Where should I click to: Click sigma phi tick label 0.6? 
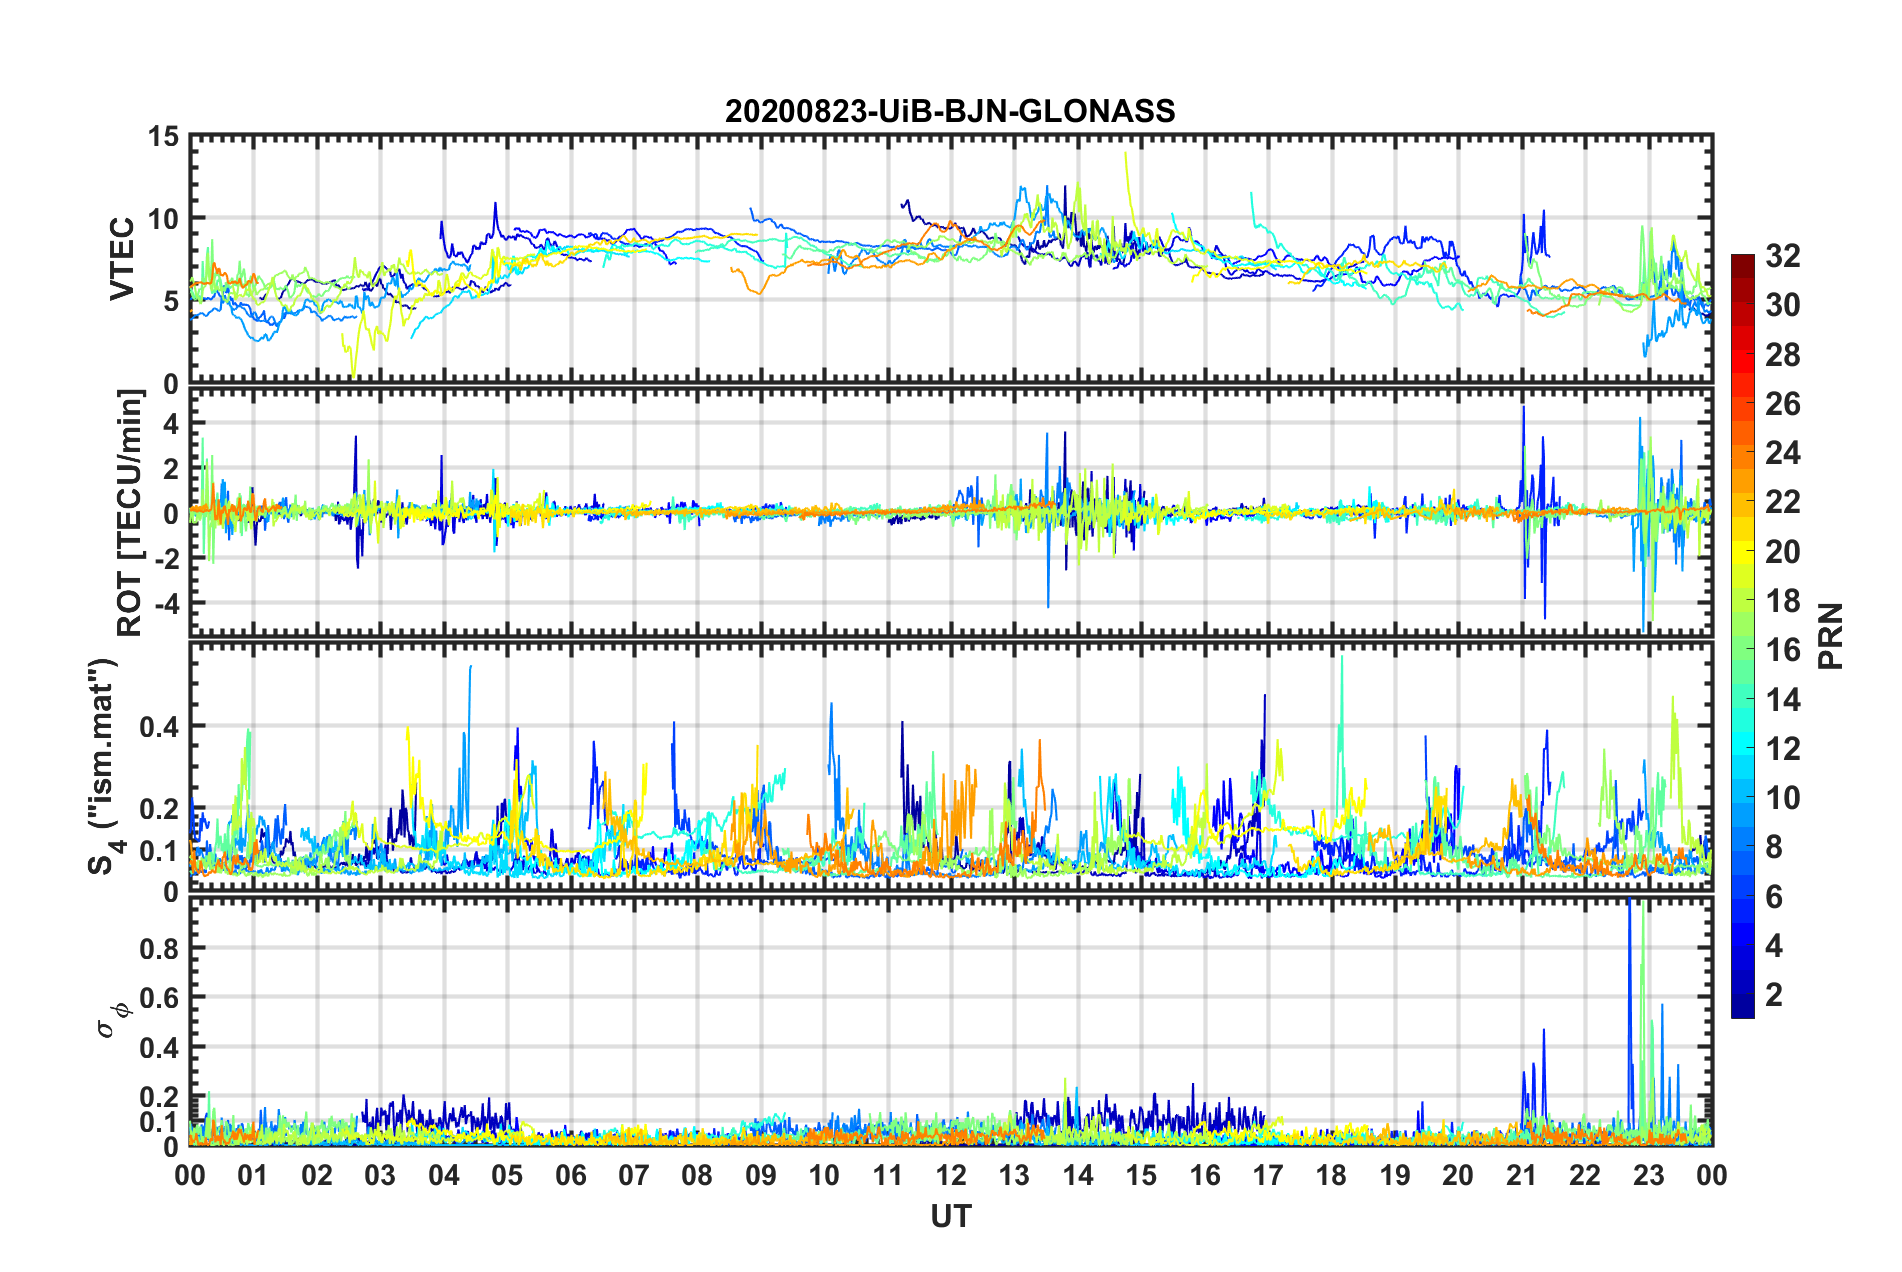pos(159,998)
